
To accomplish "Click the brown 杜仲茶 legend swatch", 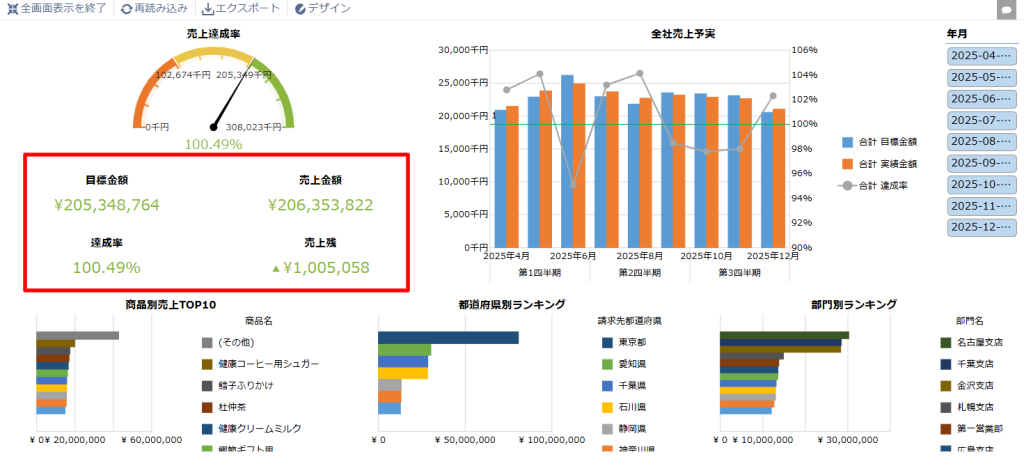I will (207, 407).
